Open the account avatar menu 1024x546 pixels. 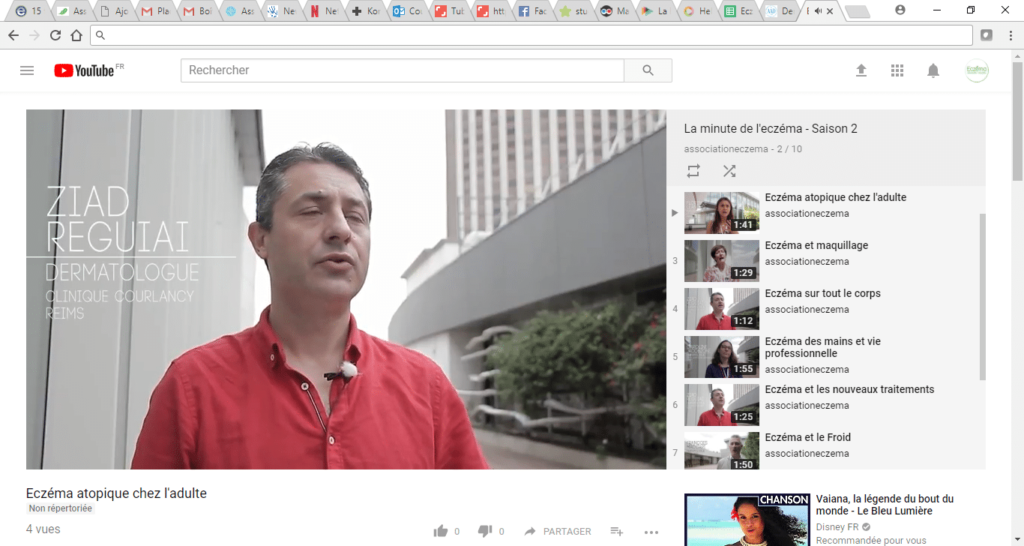(x=976, y=70)
